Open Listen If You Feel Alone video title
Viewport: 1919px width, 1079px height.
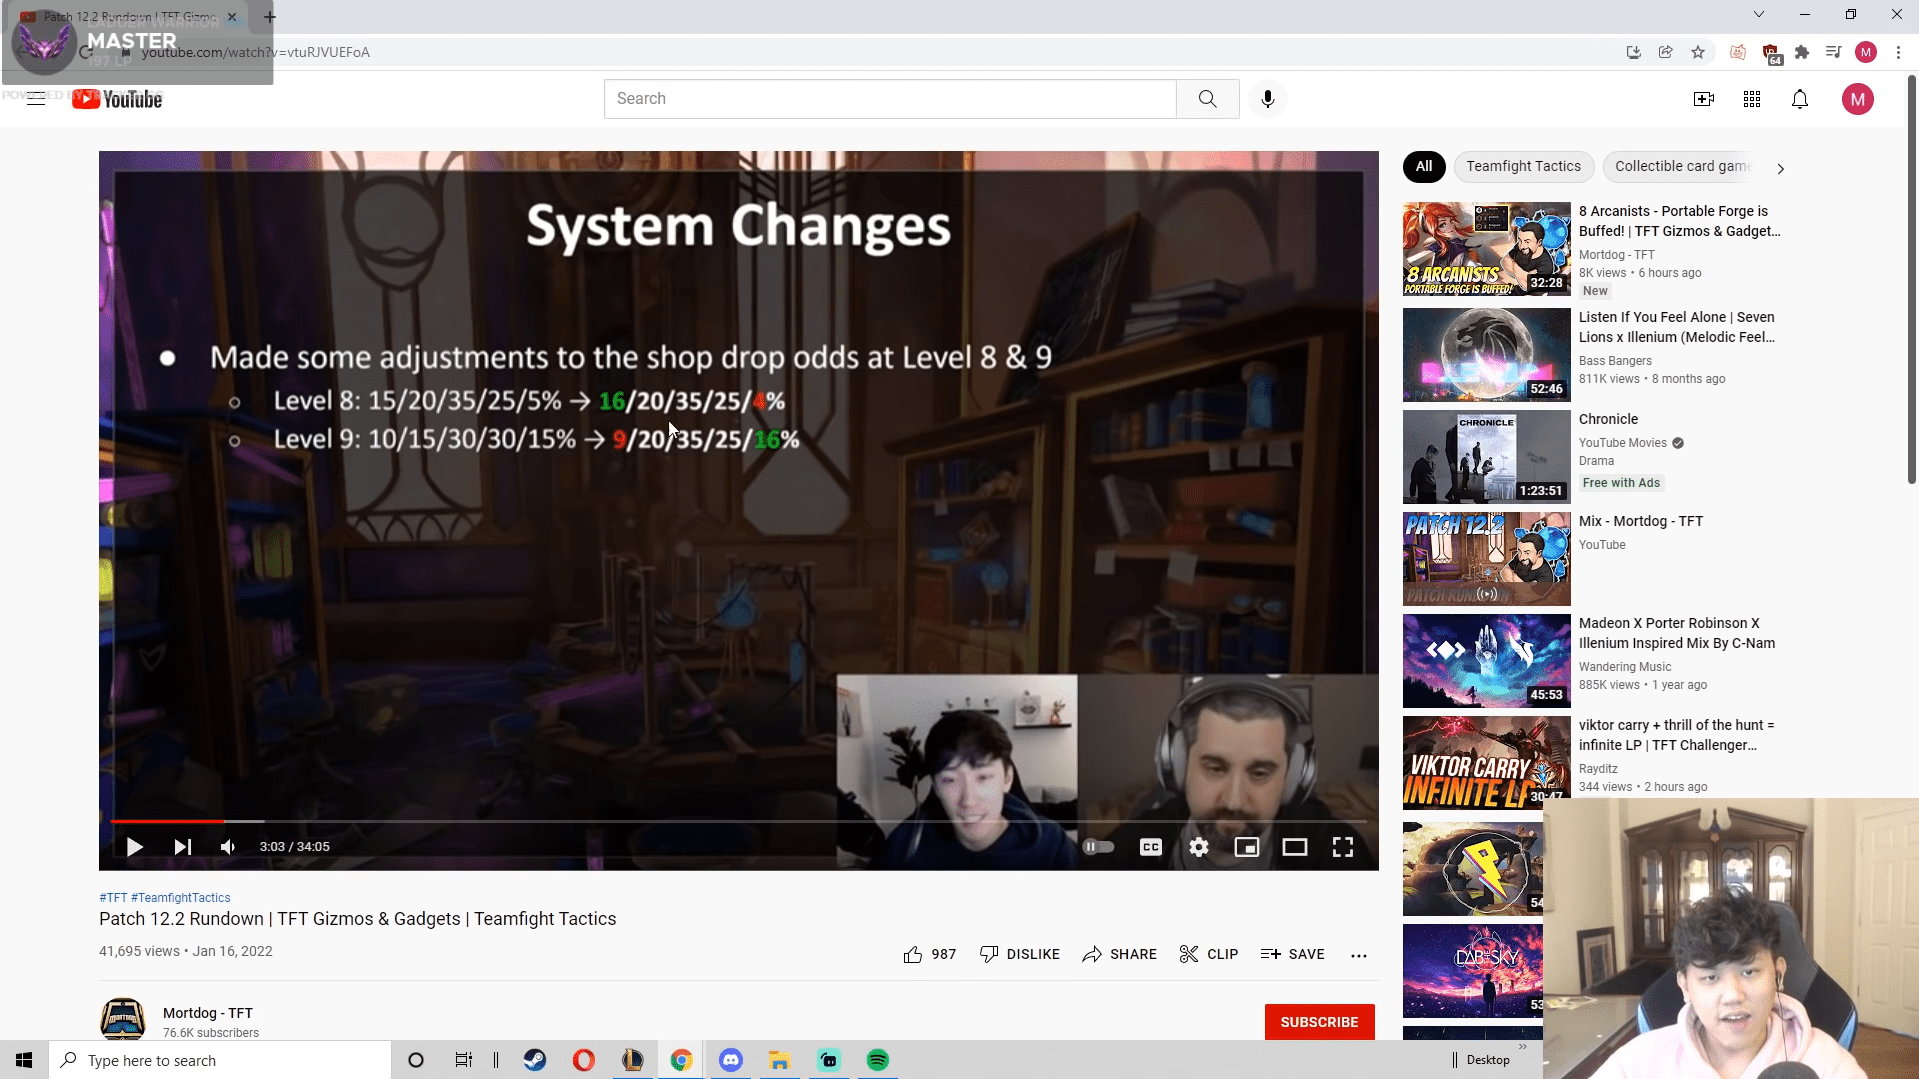pos(1677,327)
